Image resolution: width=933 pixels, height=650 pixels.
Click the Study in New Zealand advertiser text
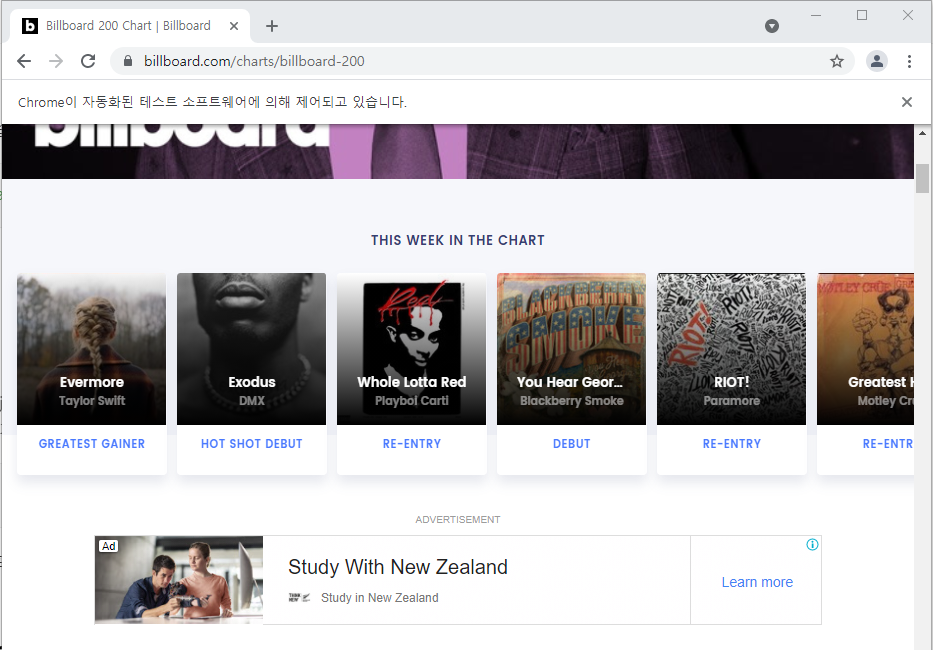pos(380,598)
